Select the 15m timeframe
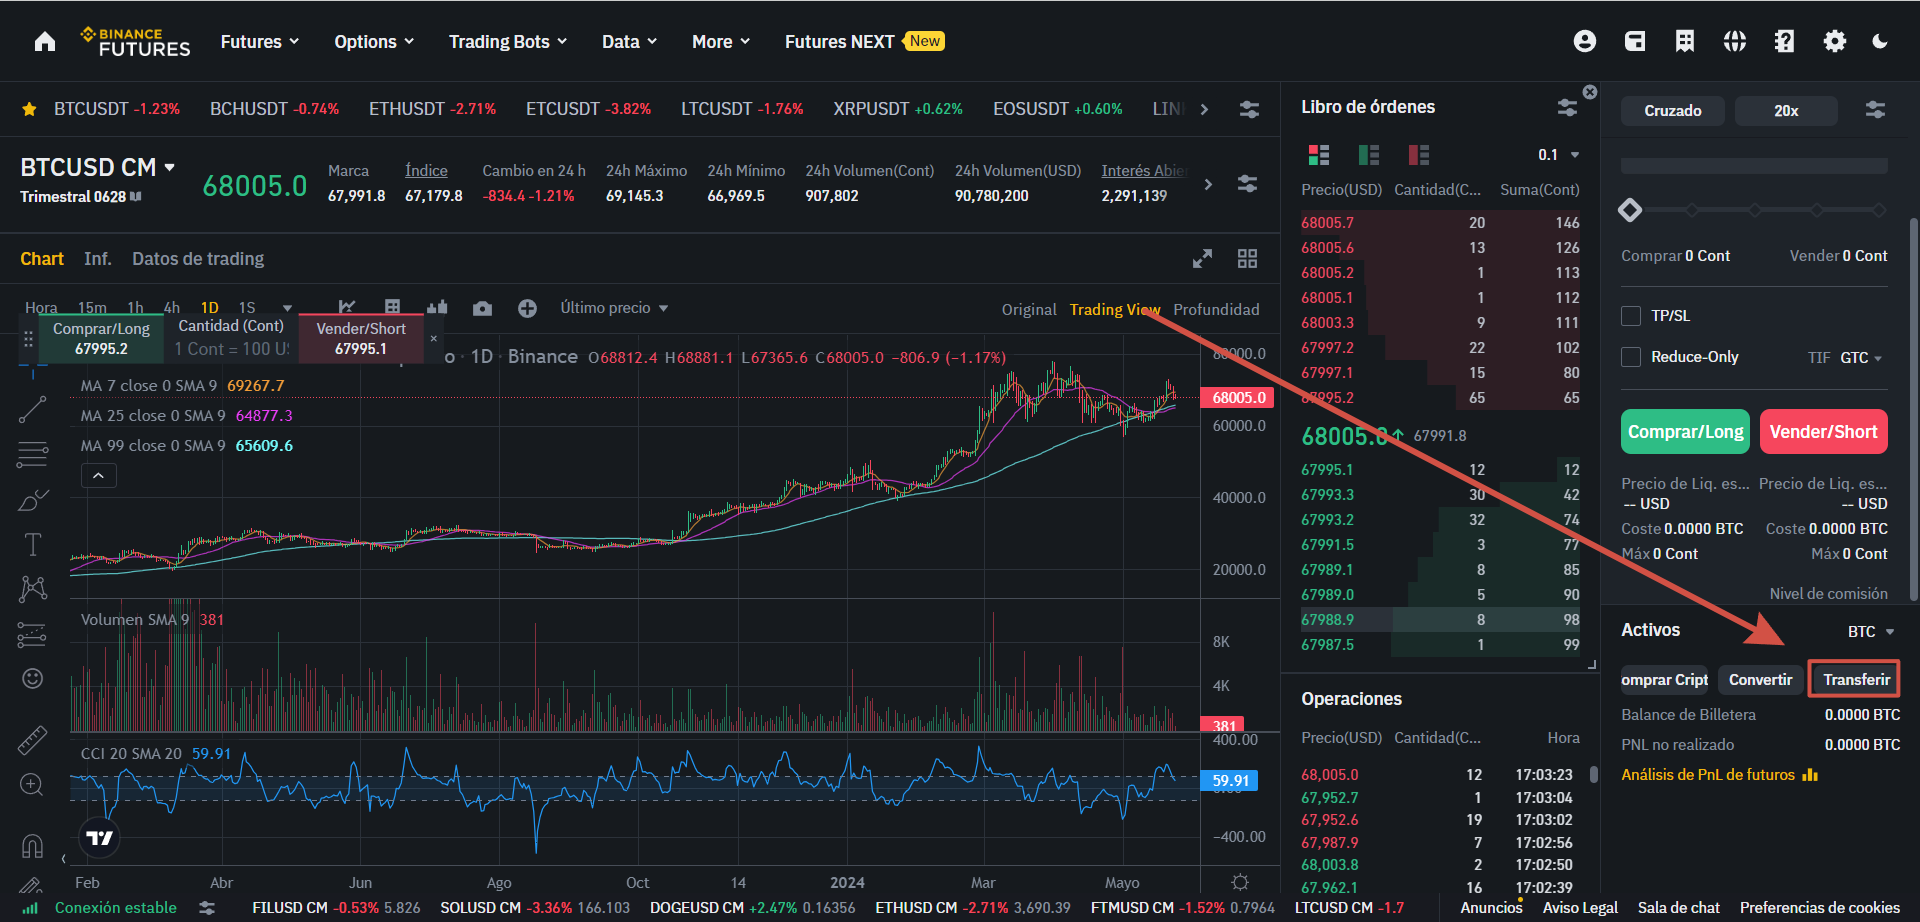This screenshot has height=922, width=1920. (x=92, y=308)
